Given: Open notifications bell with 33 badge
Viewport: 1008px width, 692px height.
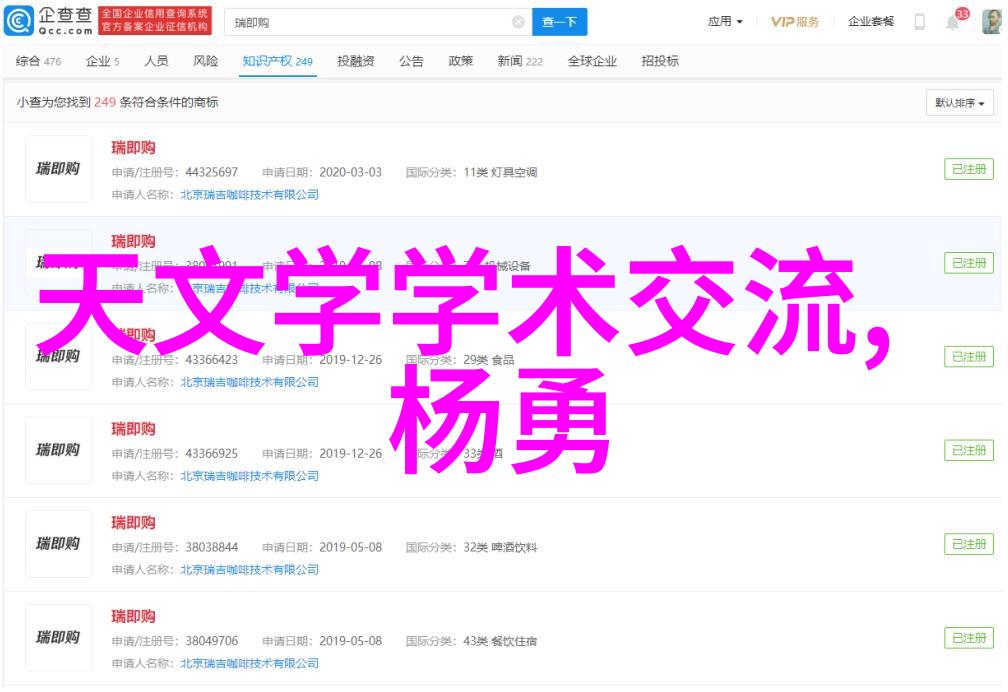Looking at the screenshot, I should 954,20.
